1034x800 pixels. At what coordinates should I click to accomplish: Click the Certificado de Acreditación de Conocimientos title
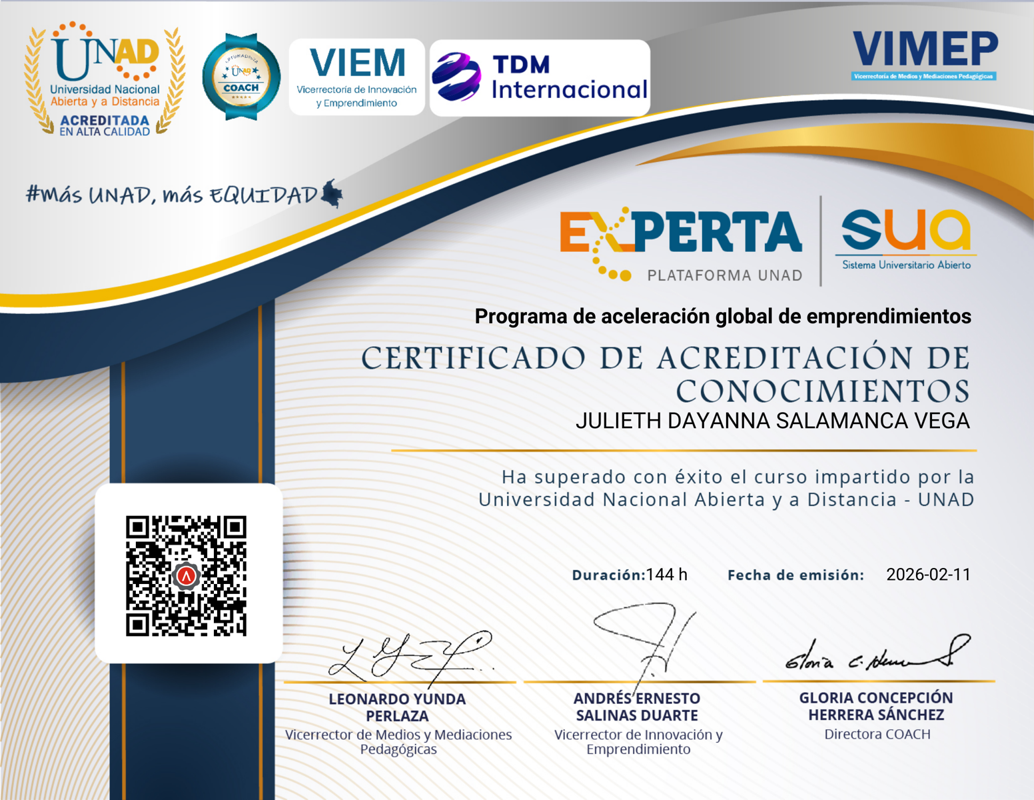pyautogui.click(x=666, y=374)
